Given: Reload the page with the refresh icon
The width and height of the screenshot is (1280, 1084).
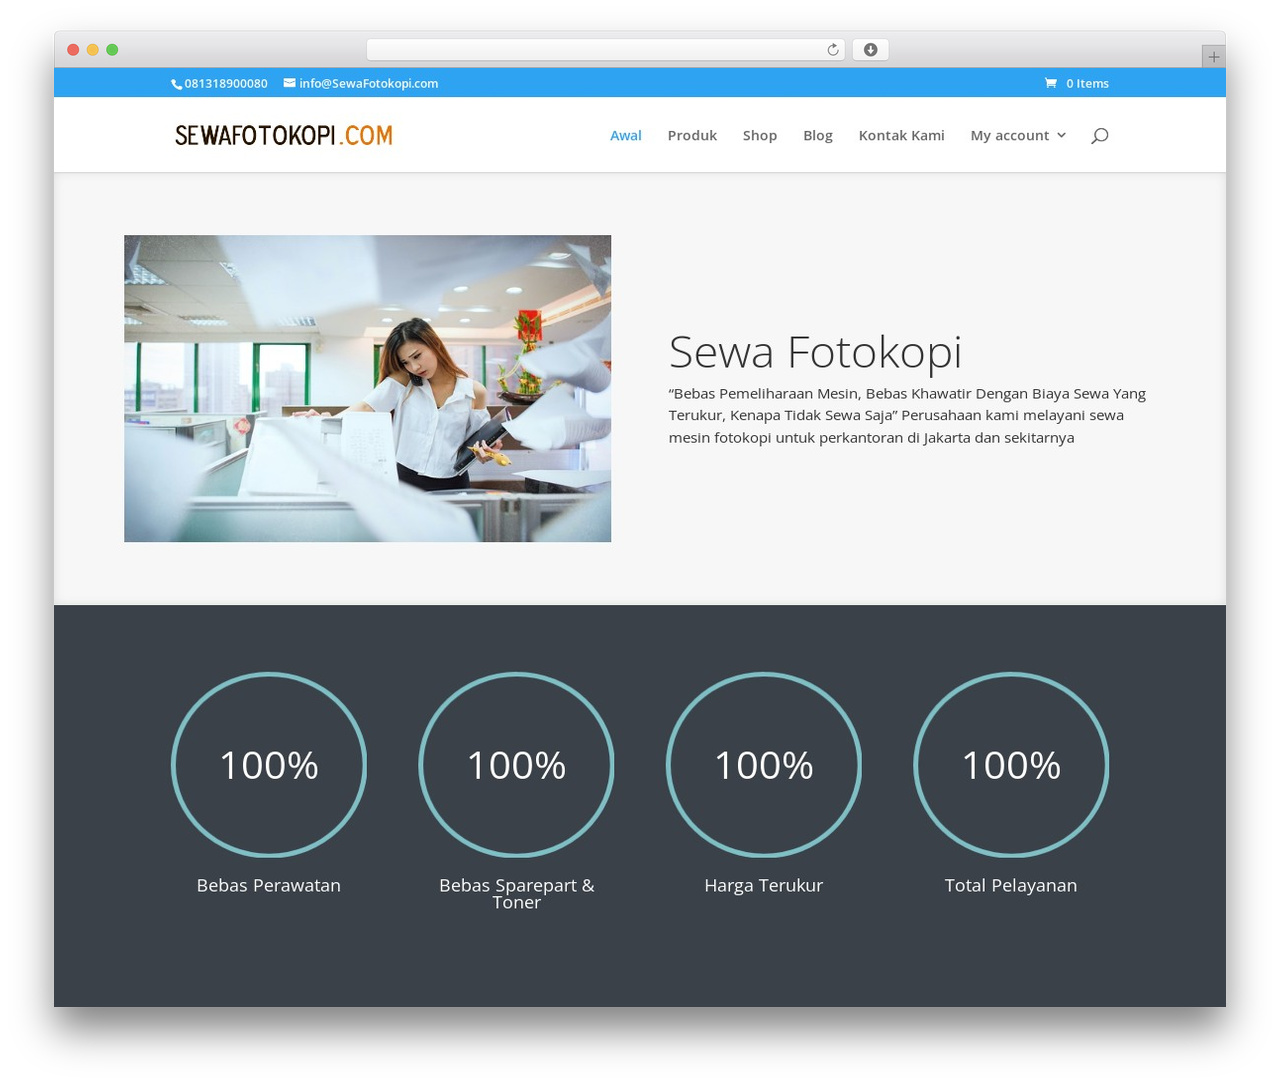Looking at the screenshot, I should (833, 50).
